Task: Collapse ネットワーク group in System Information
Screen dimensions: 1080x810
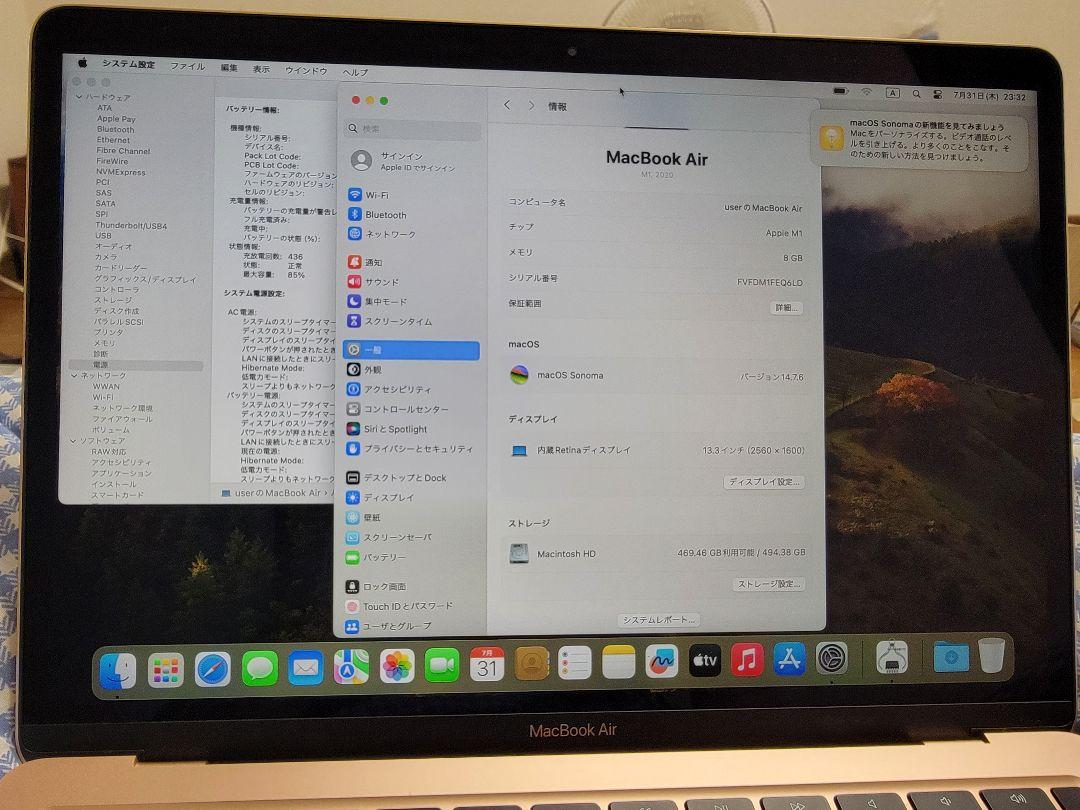Action: [x=74, y=375]
